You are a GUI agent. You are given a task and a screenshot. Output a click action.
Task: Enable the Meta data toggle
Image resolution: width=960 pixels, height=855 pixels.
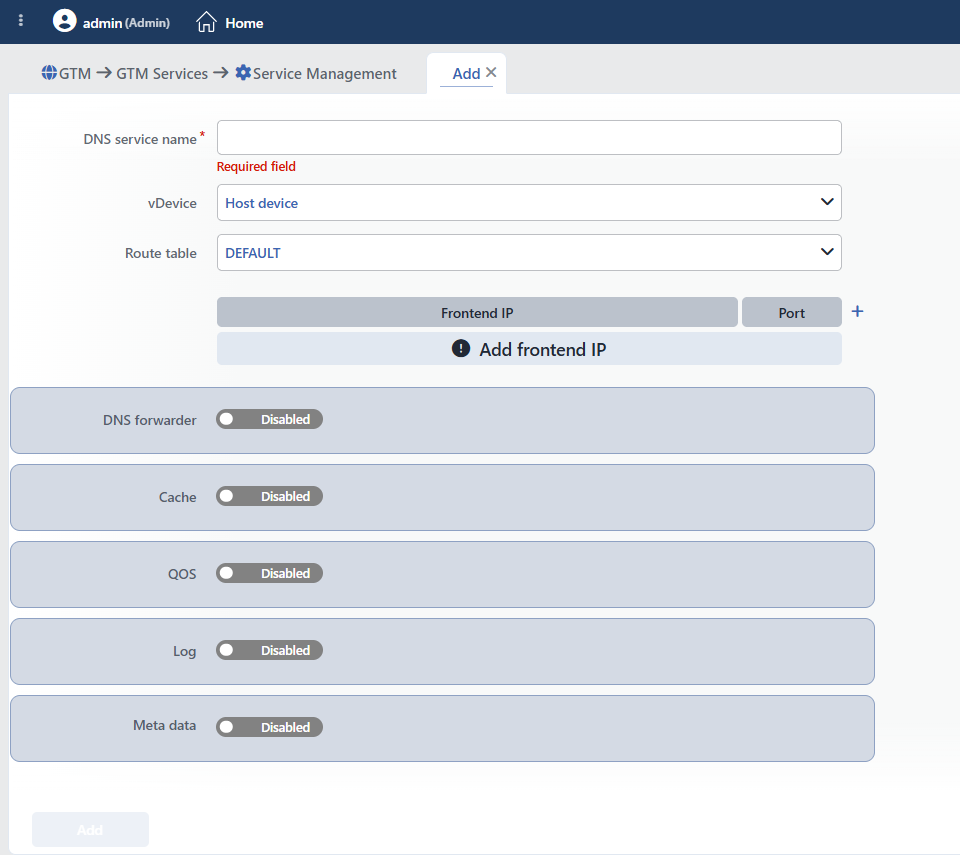click(269, 727)
